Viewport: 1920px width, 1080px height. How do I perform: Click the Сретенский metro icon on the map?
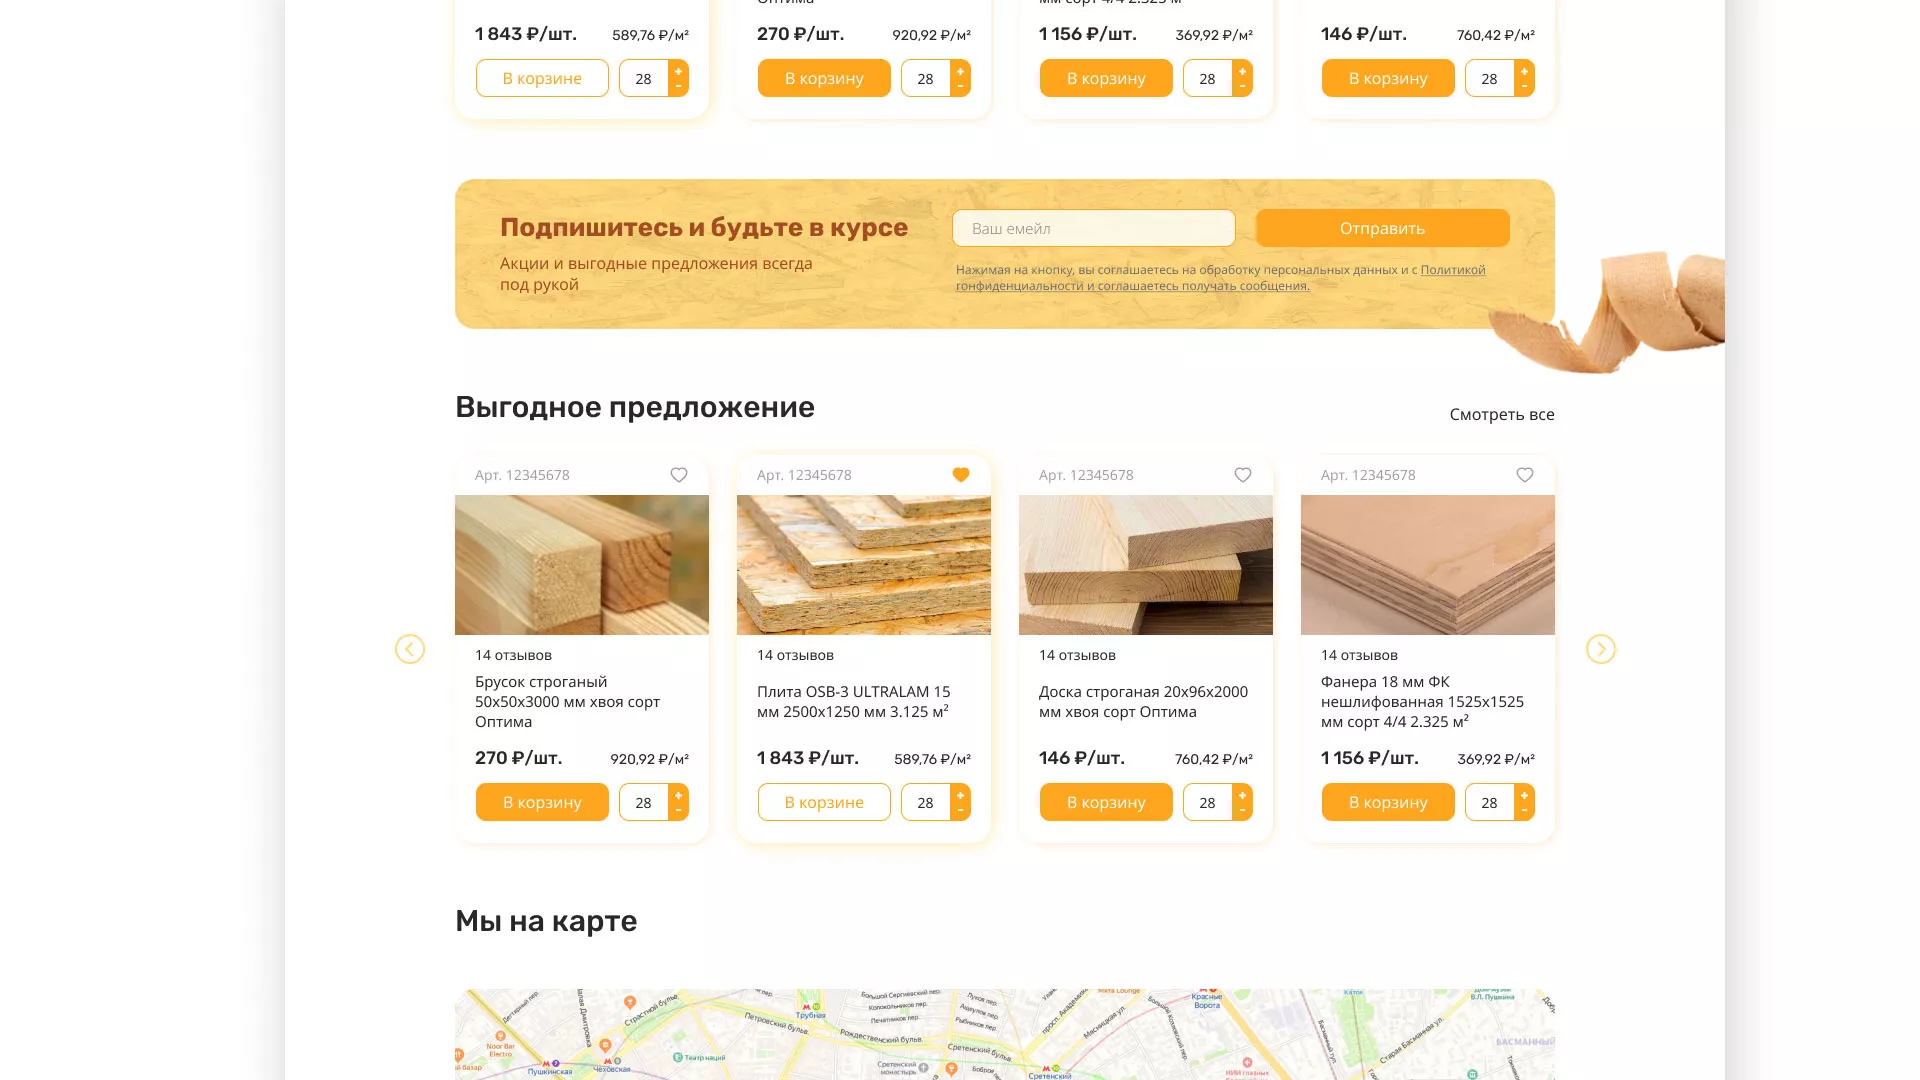click(x=1046, y=1069)
